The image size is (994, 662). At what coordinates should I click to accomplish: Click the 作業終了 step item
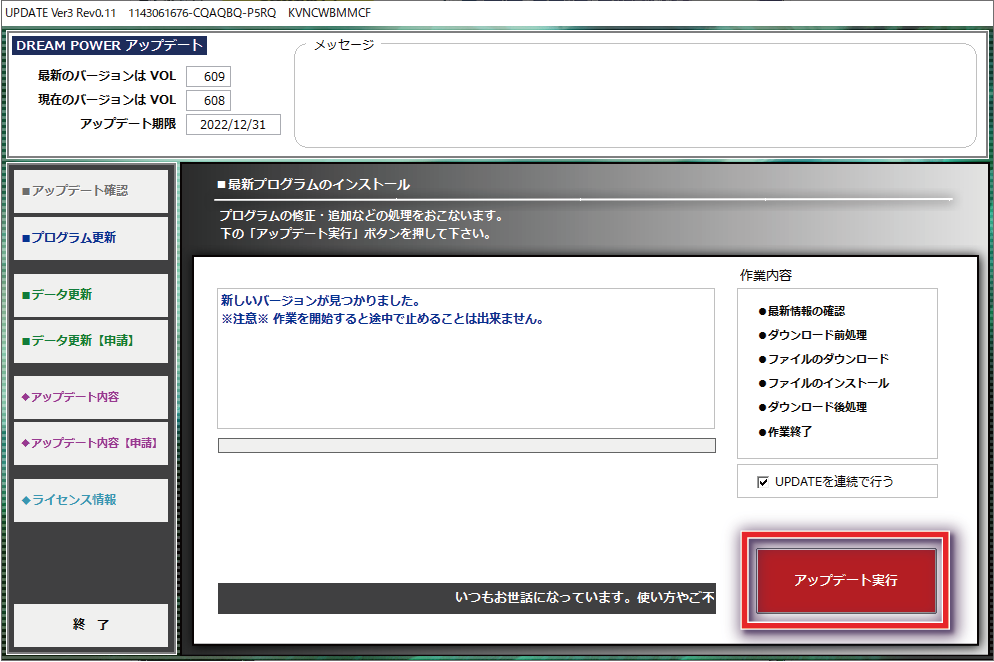point(790,431)
